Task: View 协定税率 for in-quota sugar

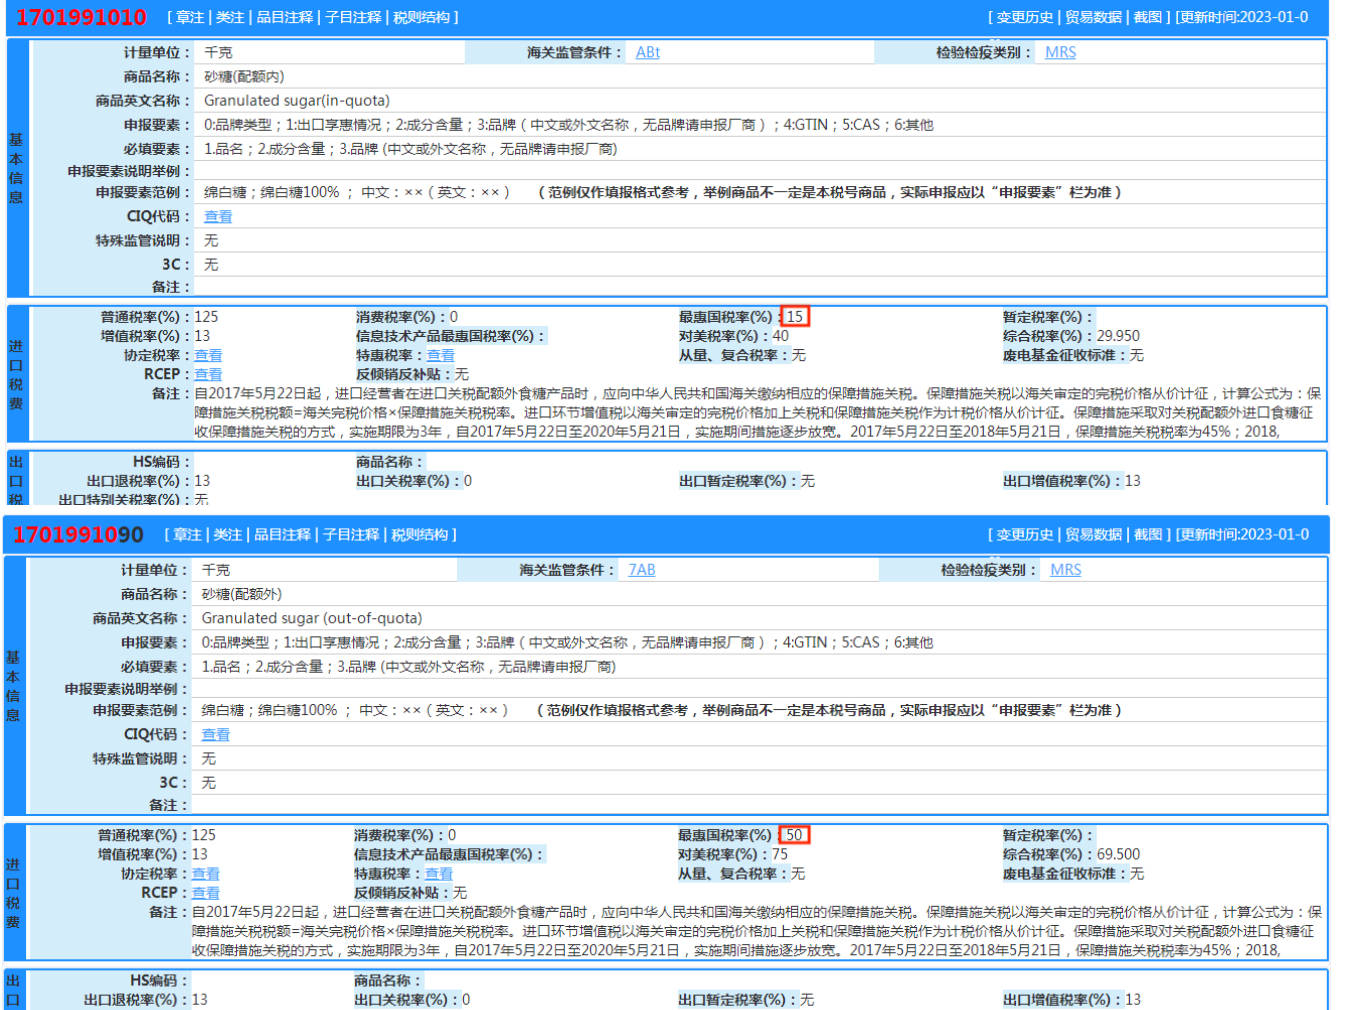Action: coord(209,354)
